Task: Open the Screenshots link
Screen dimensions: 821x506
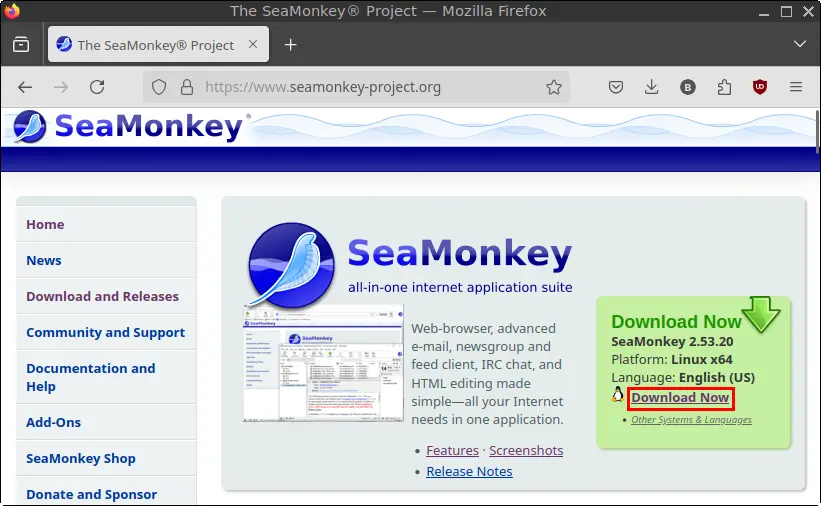Action: point(526,450)
